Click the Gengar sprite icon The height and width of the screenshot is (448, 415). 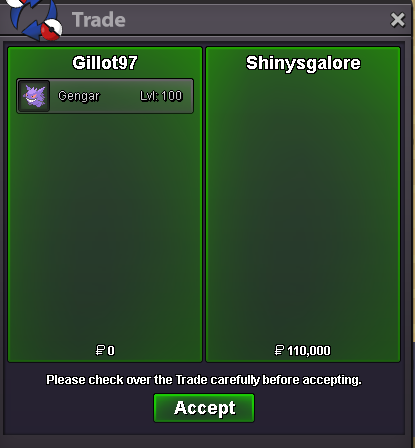point(34,96)
